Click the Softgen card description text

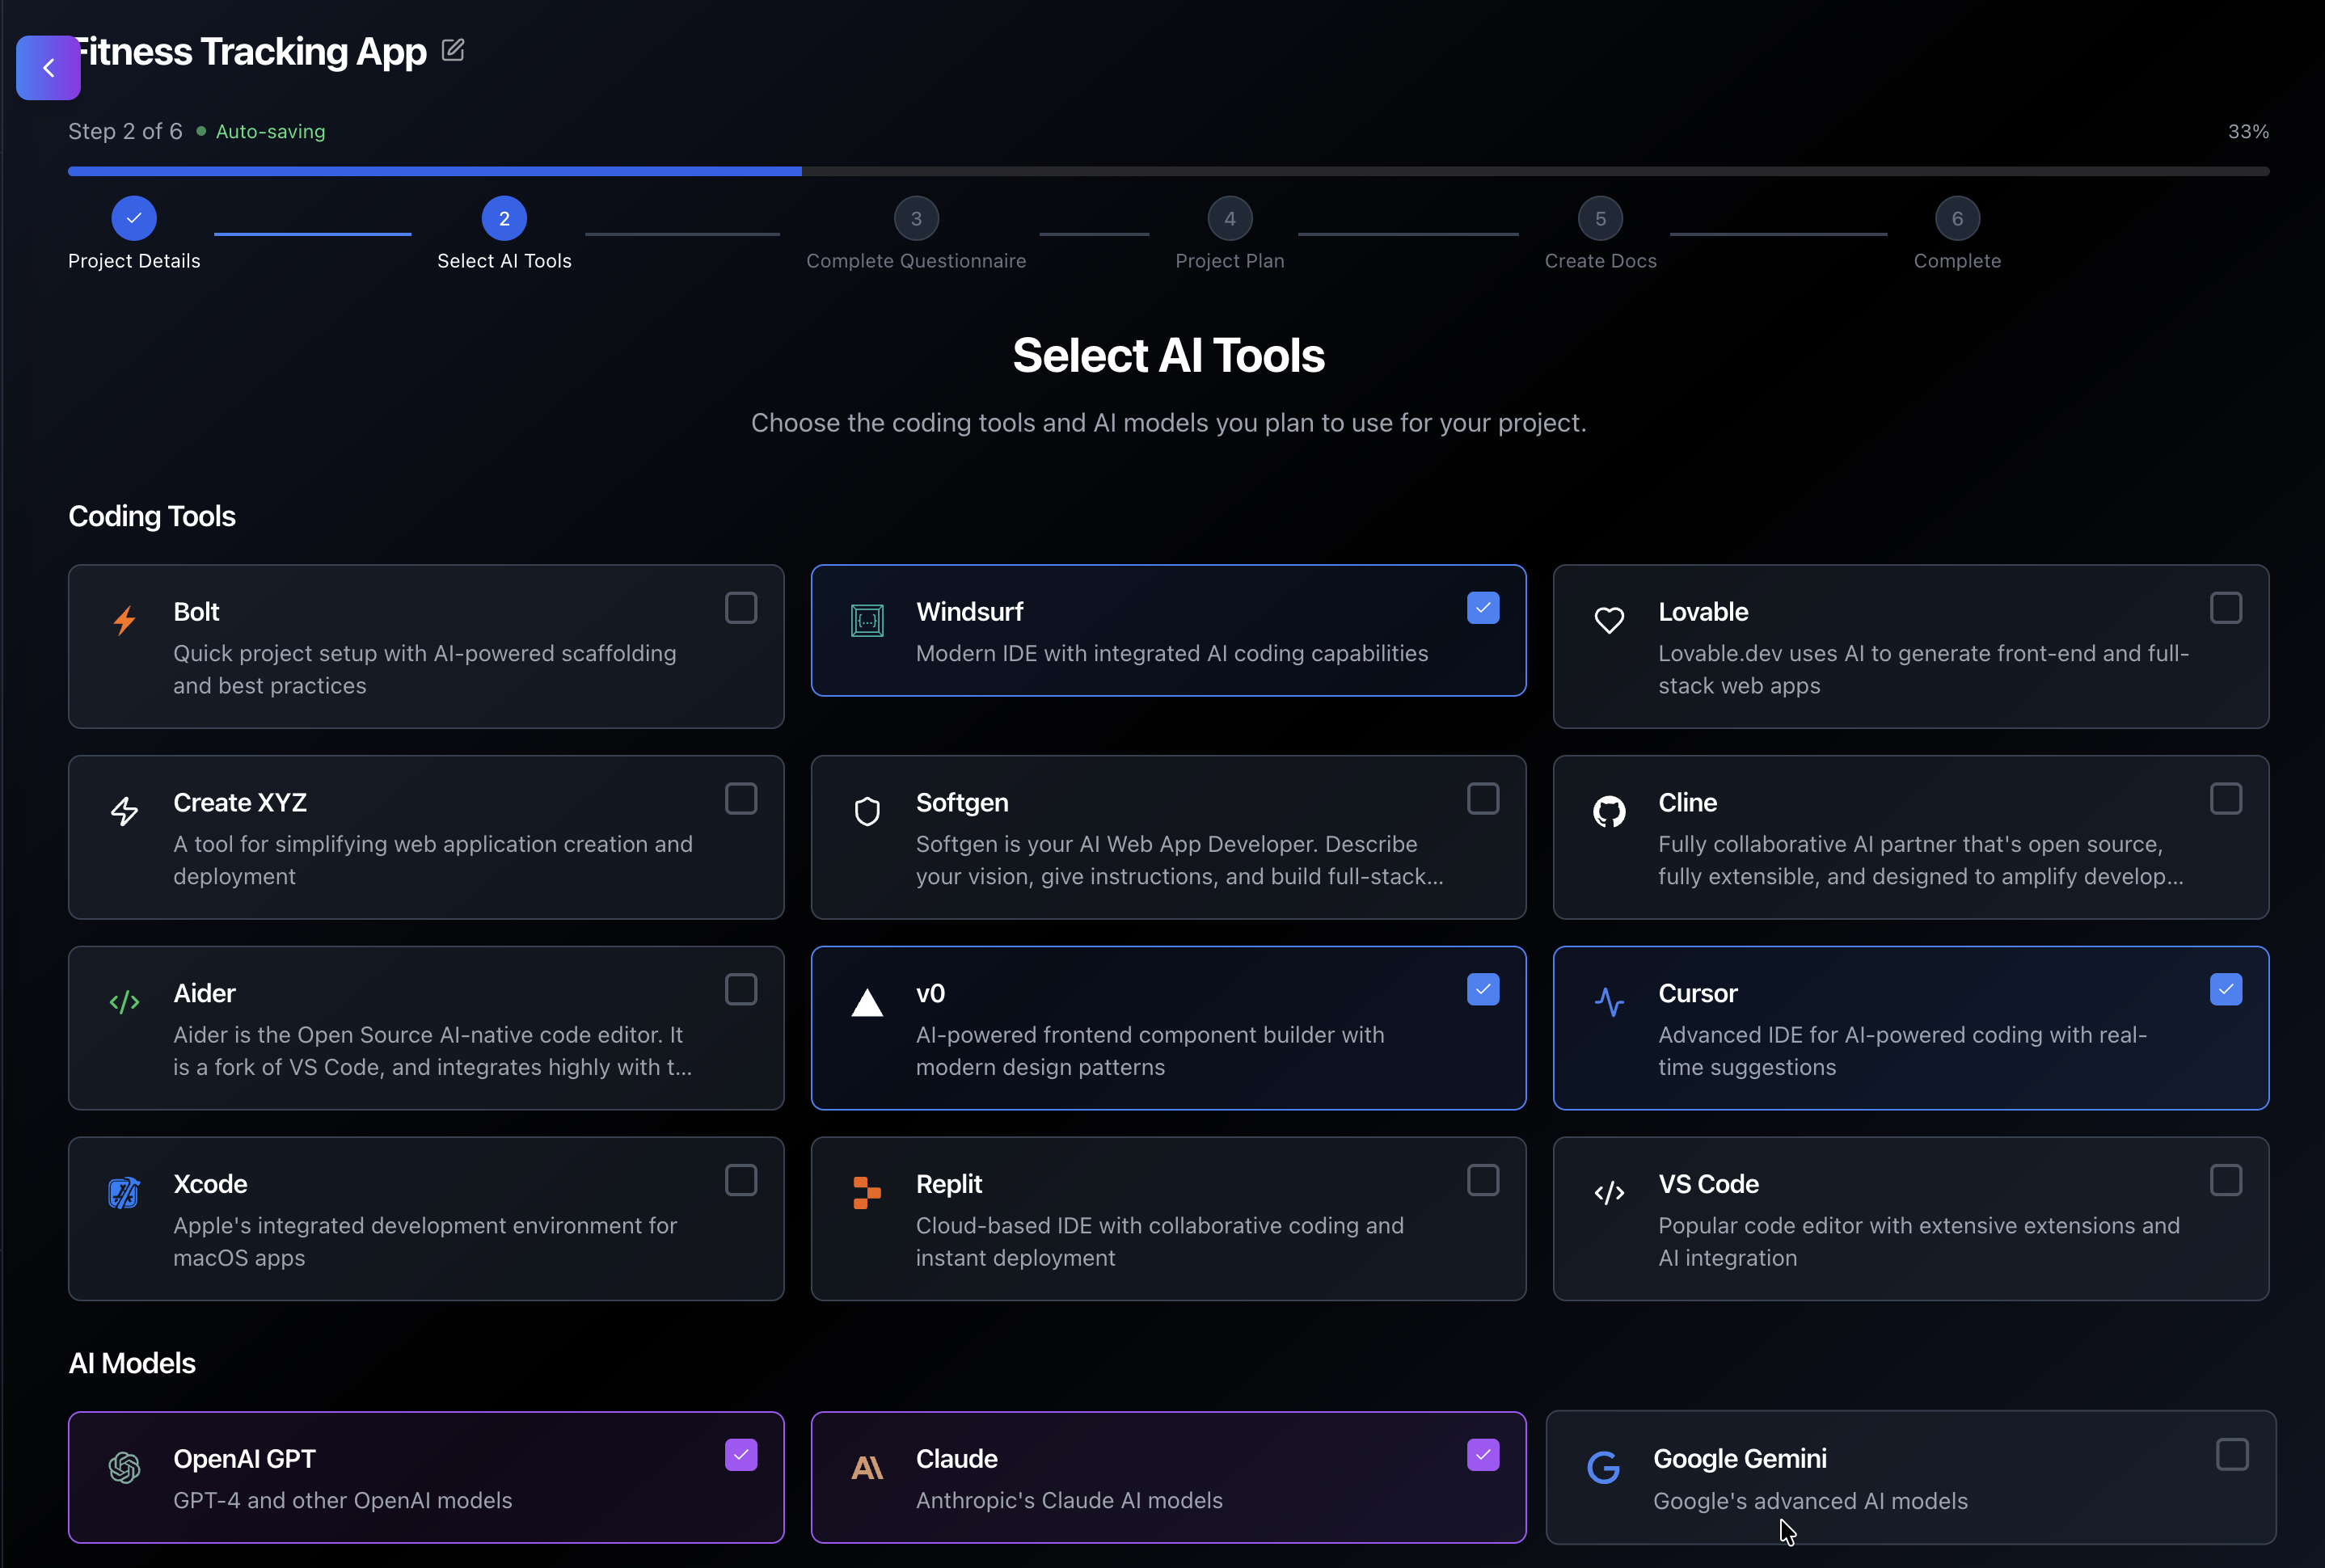pos(1179,860)
